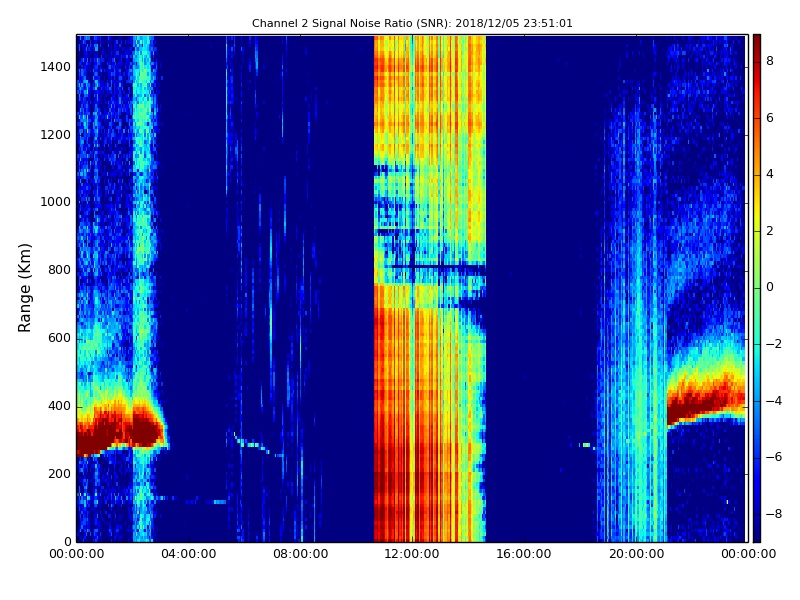The height and width of the screenshot is (600, 800).
Task: Click the y-axis tick label 800
Action: 60,270
